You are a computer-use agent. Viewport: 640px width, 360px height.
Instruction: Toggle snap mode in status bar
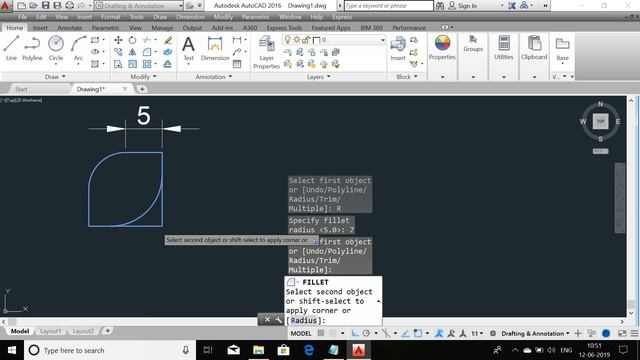(334, 333)
